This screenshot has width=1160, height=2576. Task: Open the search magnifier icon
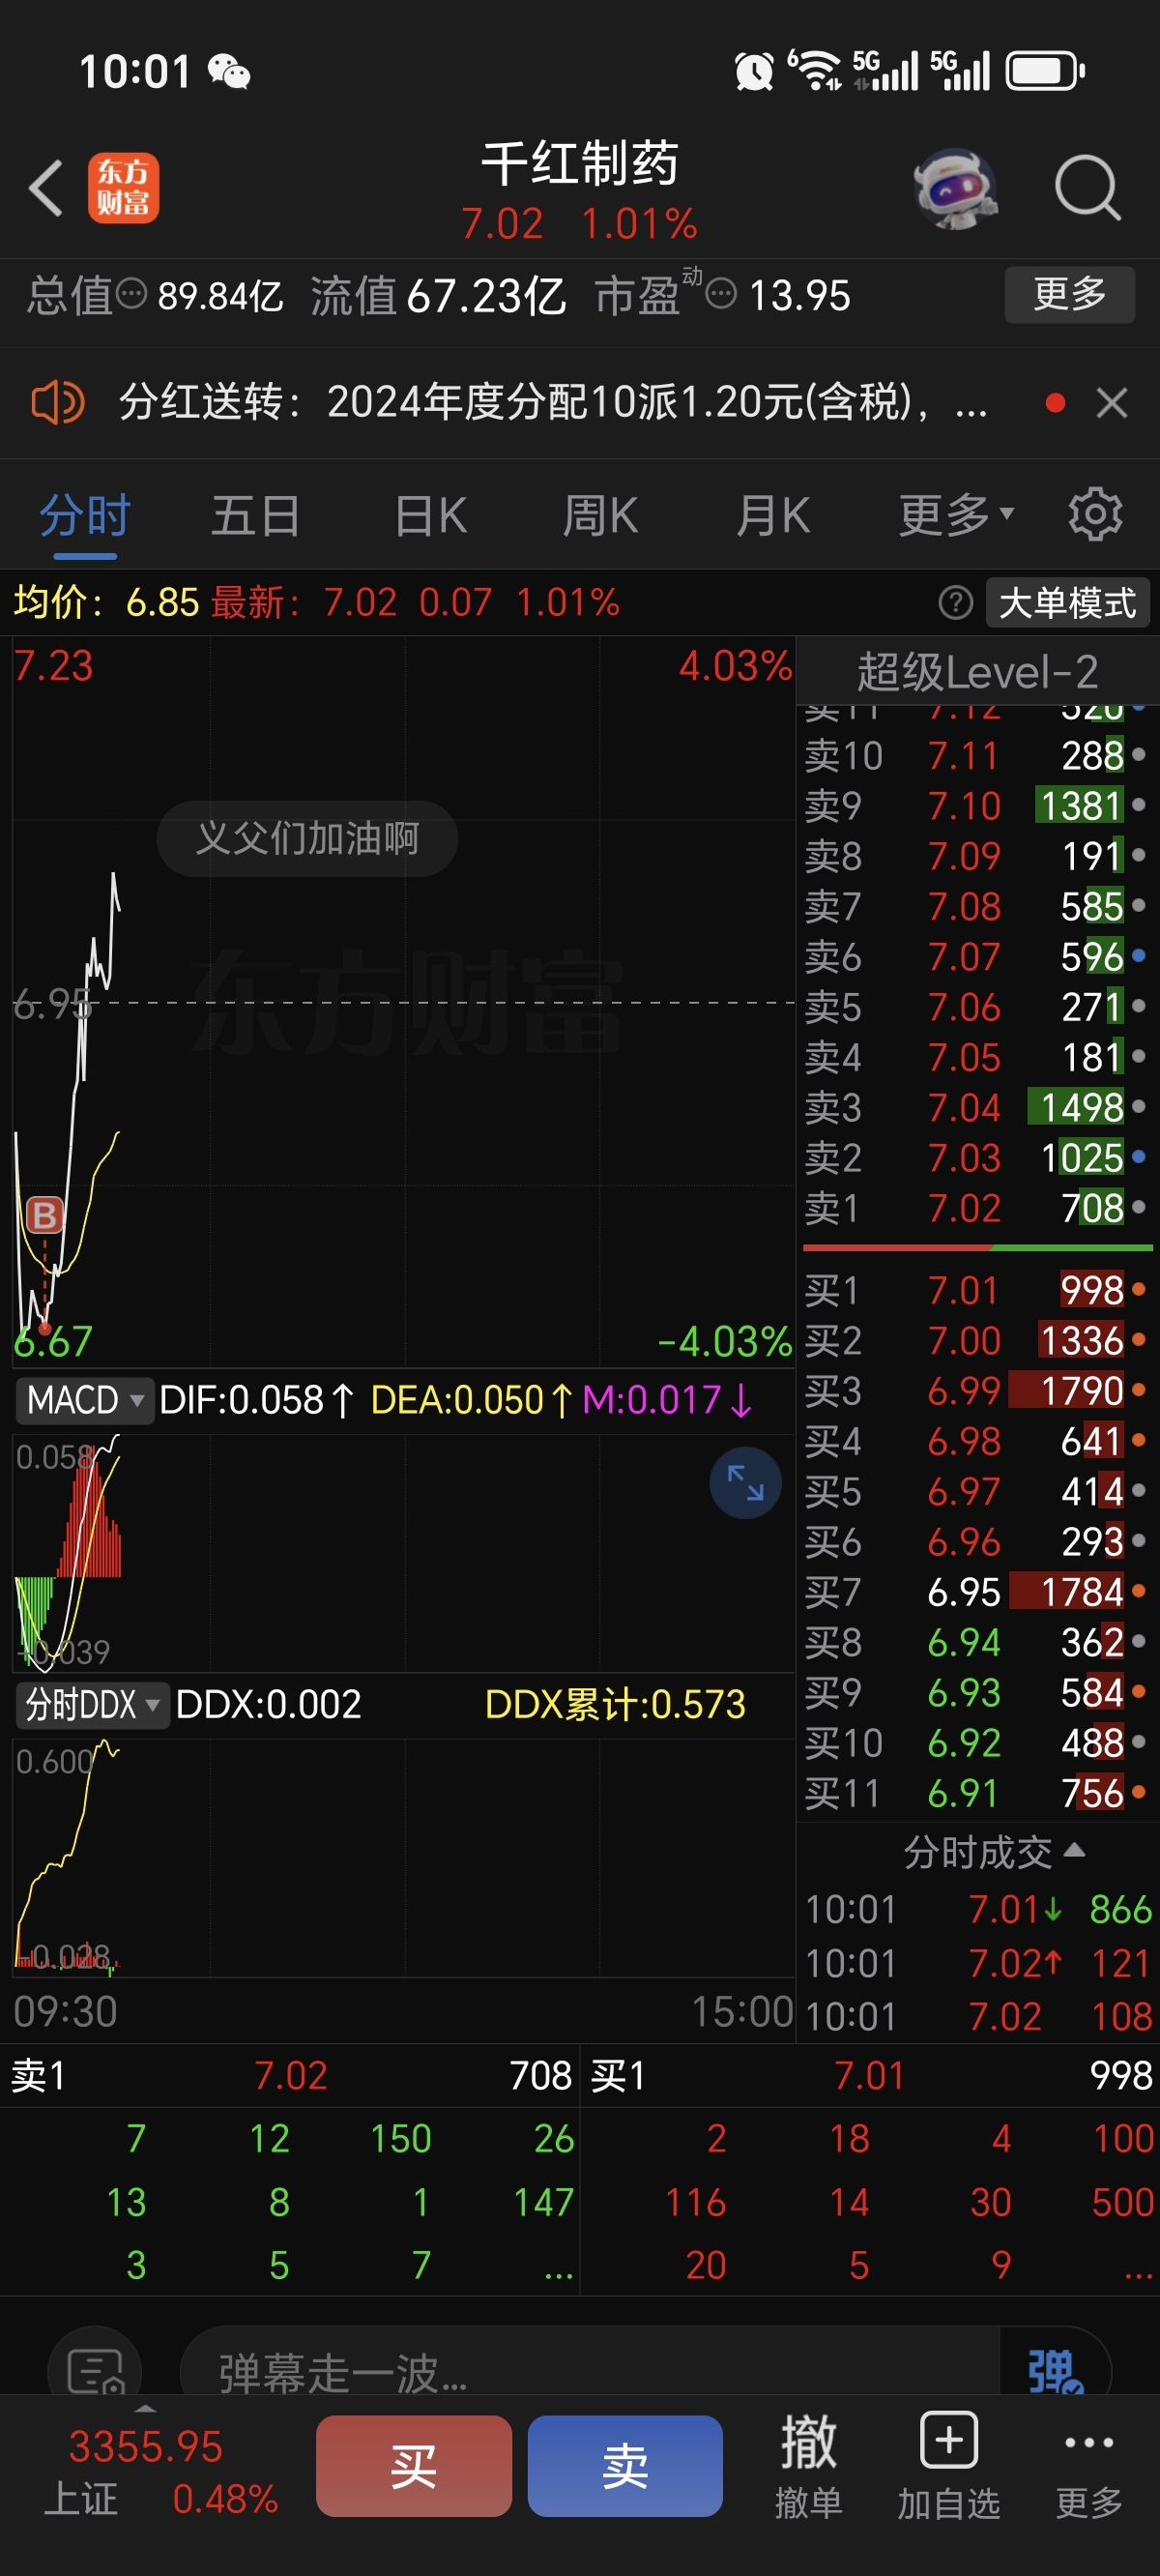[x=1087, y=188]
